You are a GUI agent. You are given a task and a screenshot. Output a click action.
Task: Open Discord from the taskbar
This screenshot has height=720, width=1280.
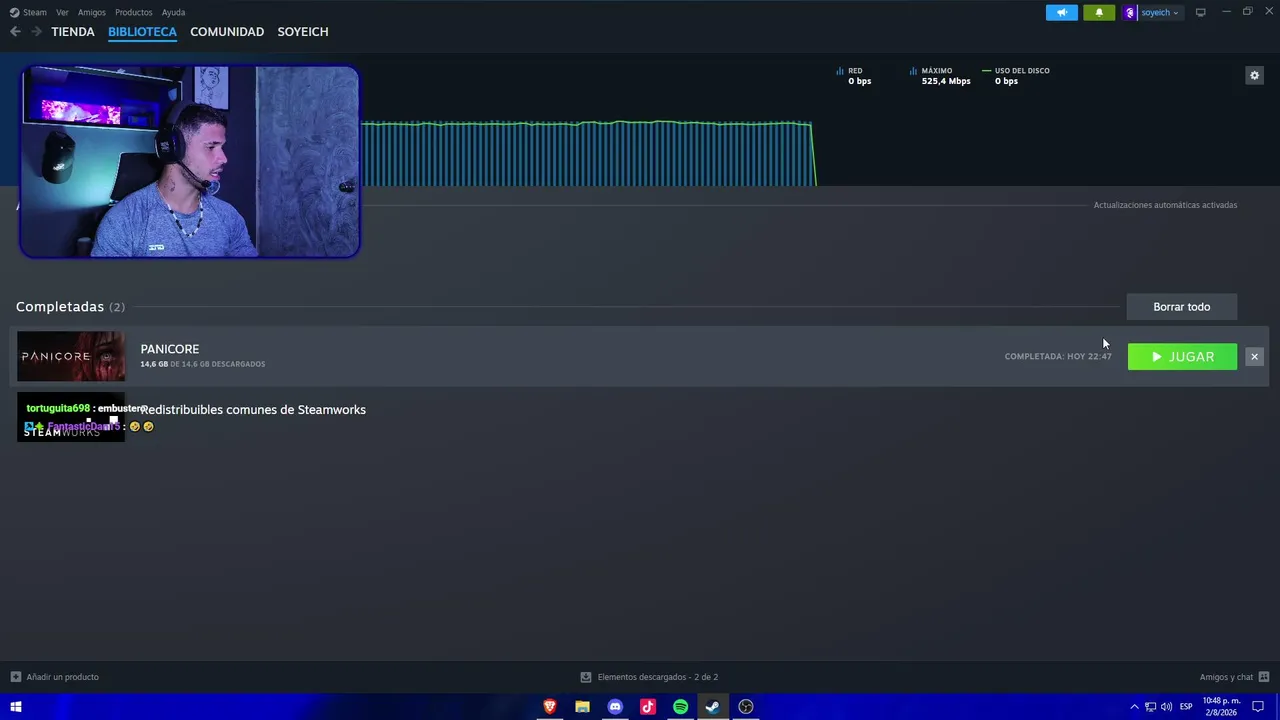point(615,707)
